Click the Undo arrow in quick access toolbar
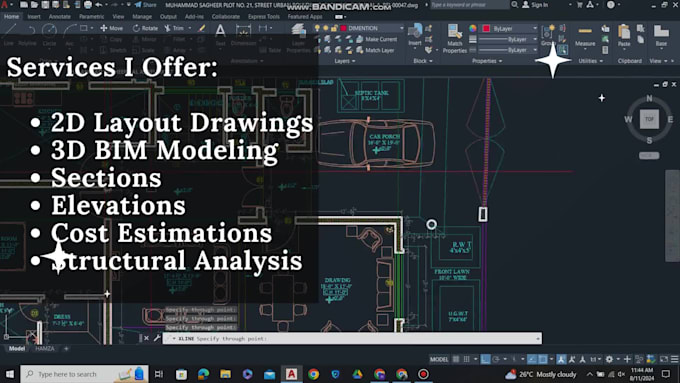This screenshot has width=680, height=383. coord(99,5)
